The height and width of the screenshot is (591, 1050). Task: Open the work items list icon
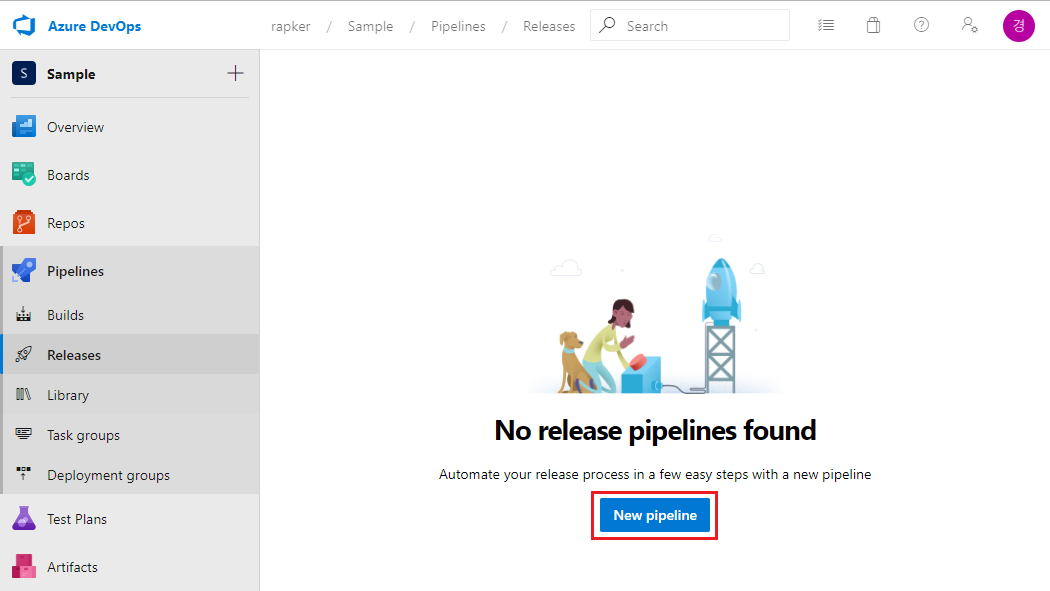[x=826, y=25]
